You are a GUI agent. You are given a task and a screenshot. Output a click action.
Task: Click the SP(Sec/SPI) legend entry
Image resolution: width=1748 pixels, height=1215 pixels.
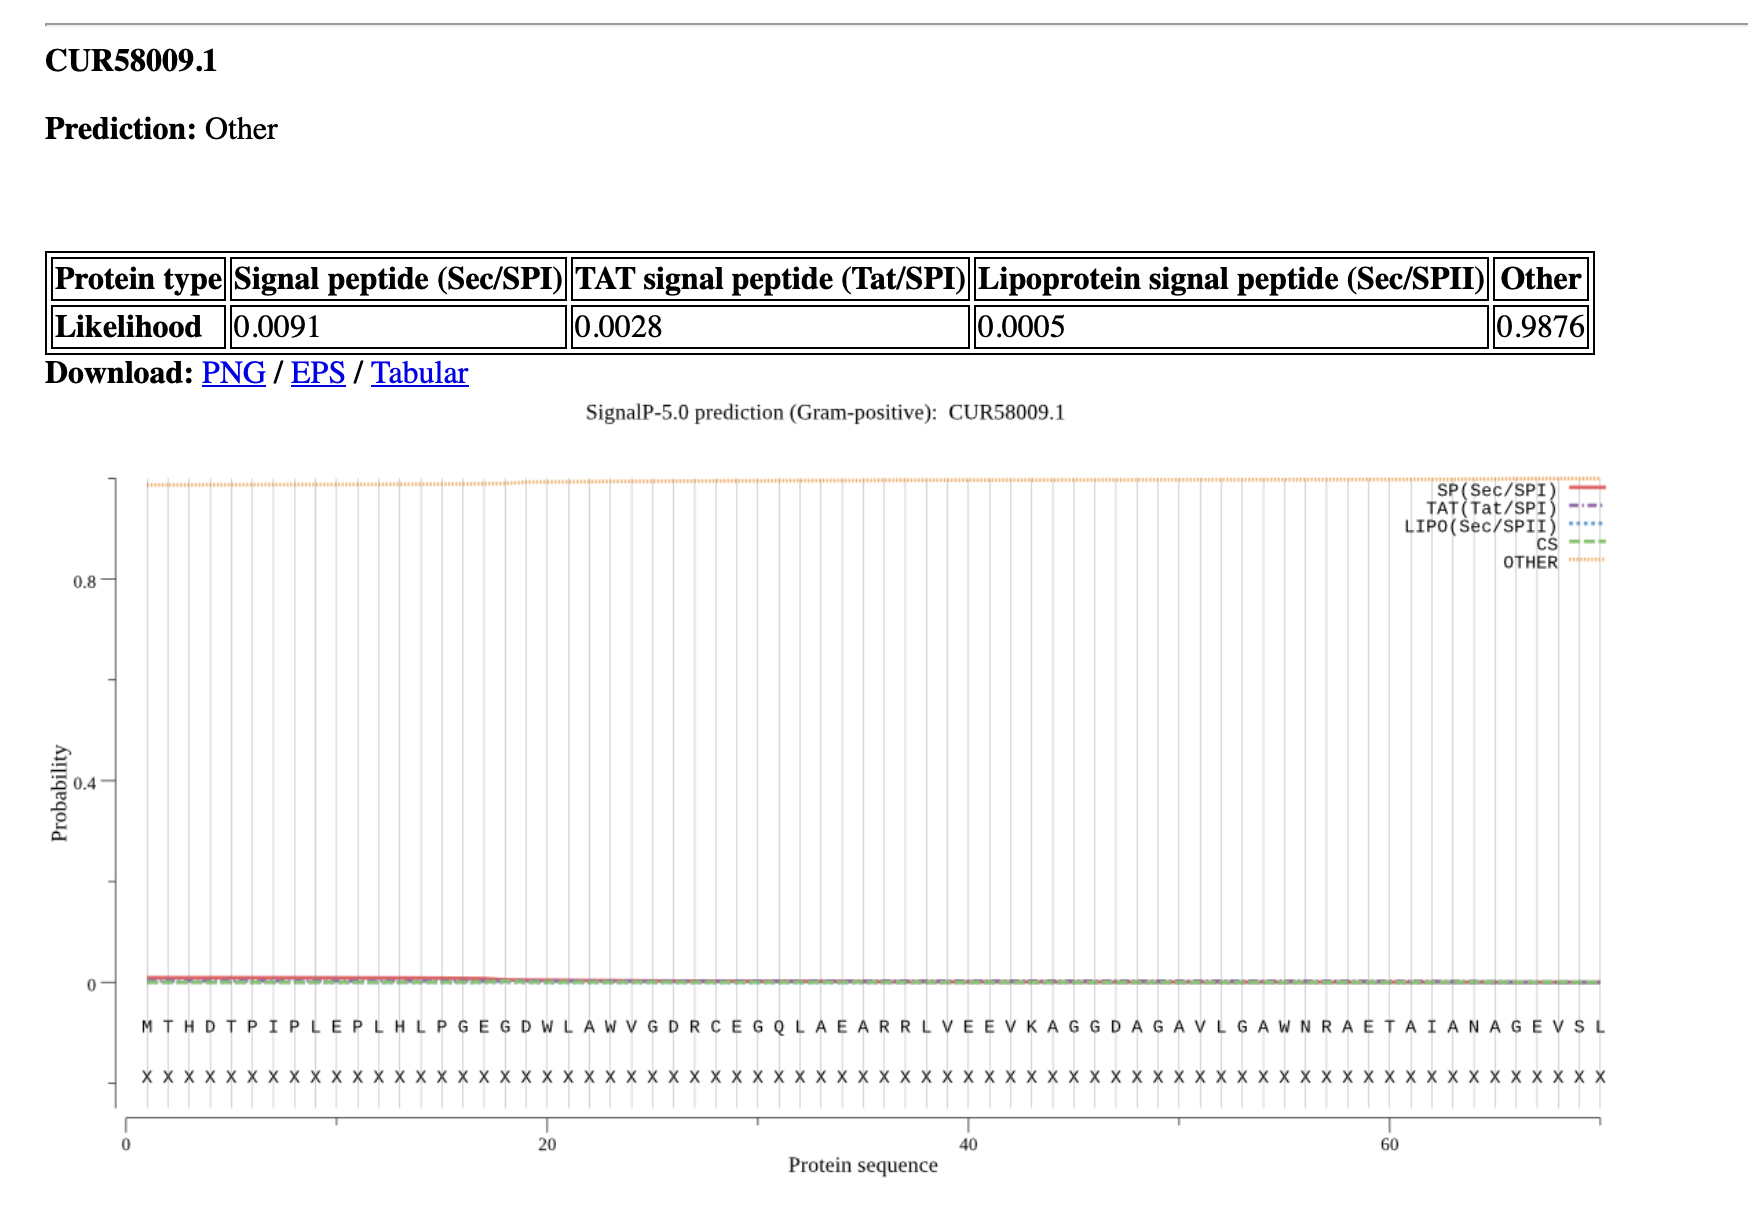pyautogui.click(x=1520, y=490)
